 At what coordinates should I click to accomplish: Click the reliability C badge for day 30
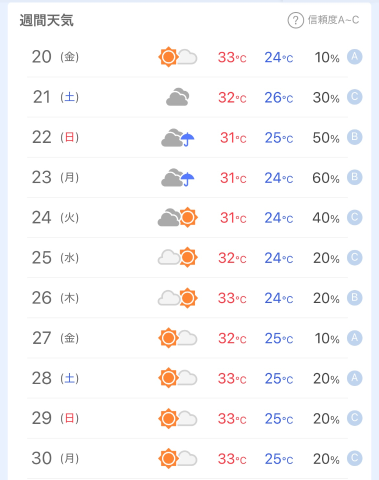click(355, 458)
